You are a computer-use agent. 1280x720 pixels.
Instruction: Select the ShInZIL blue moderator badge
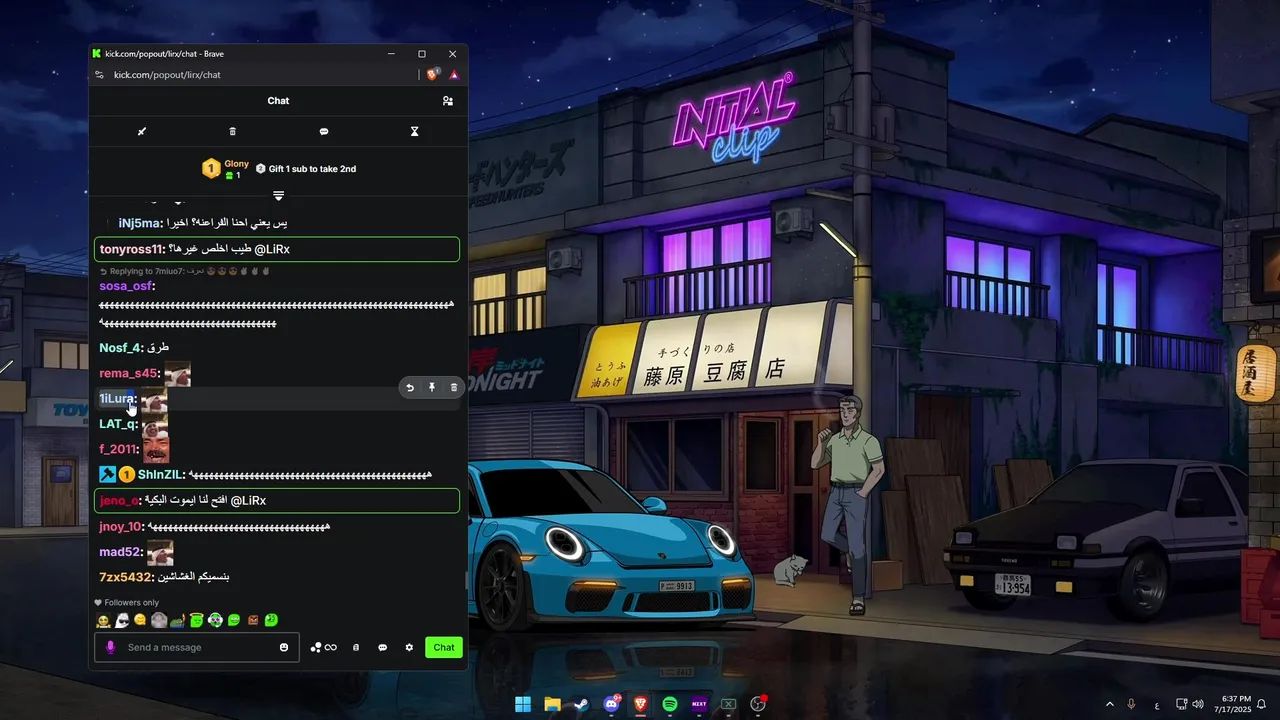tap(107, 475)
